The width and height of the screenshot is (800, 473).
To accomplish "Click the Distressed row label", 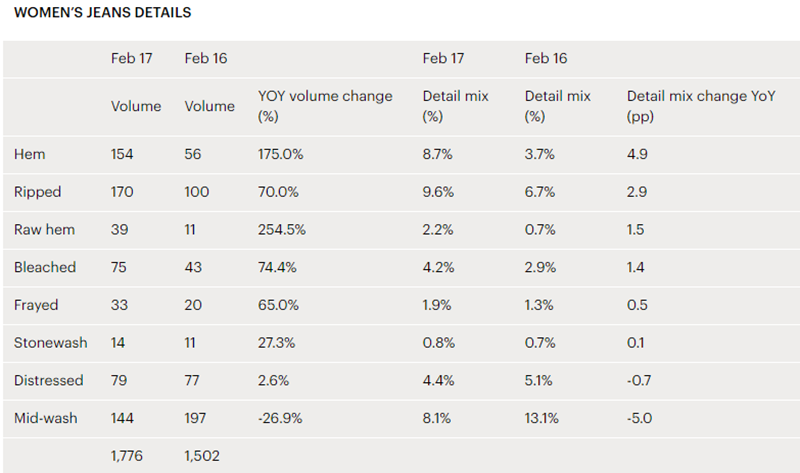I will [48, 381].
